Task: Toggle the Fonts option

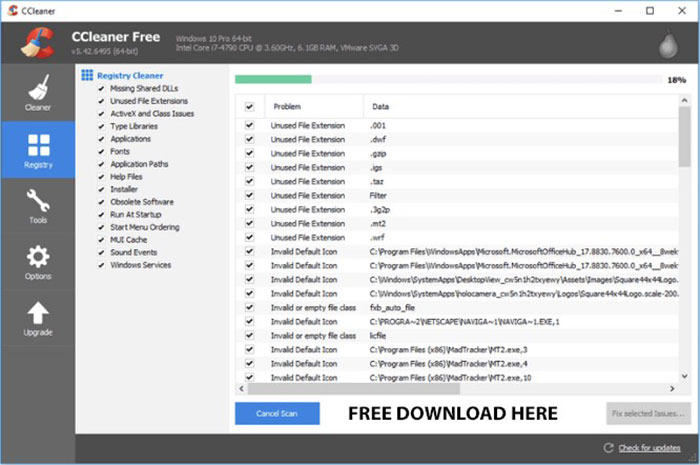Action: [101, 152]
